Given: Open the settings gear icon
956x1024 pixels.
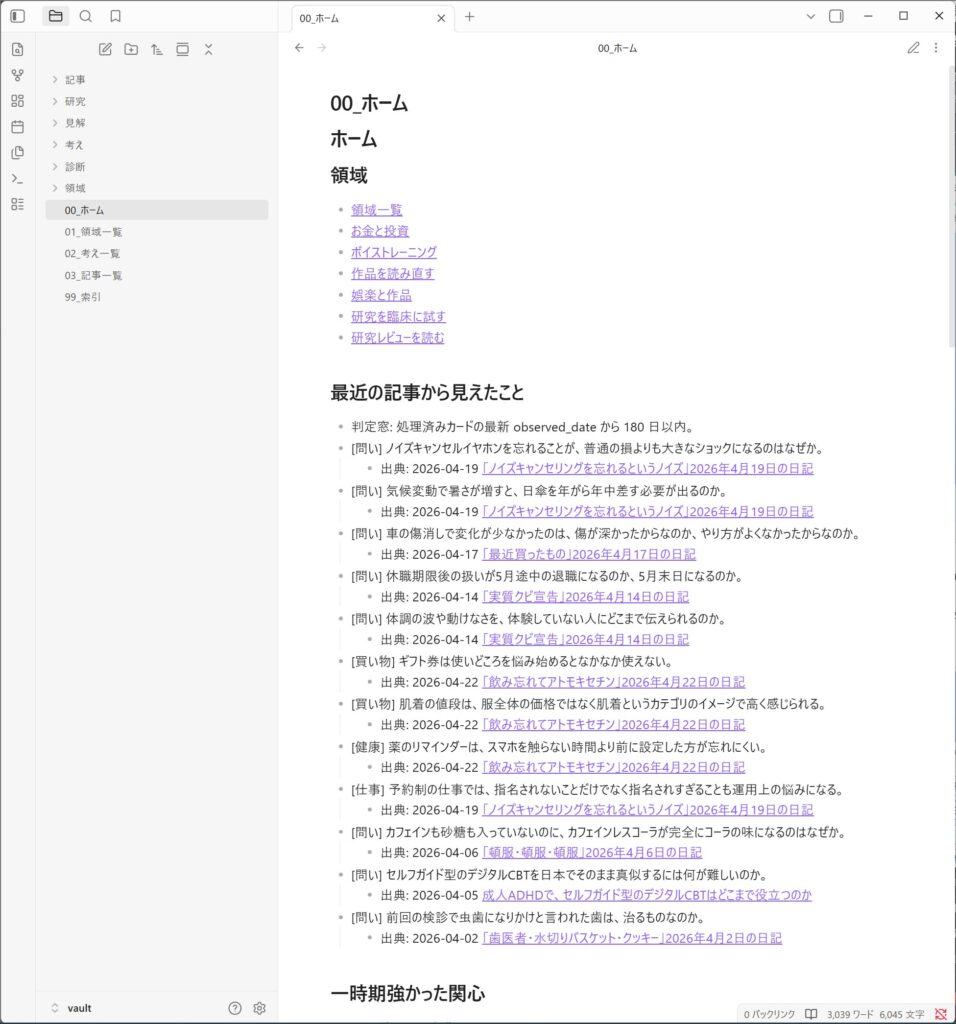Looking at the screenshot, I should pos(259,1008).
